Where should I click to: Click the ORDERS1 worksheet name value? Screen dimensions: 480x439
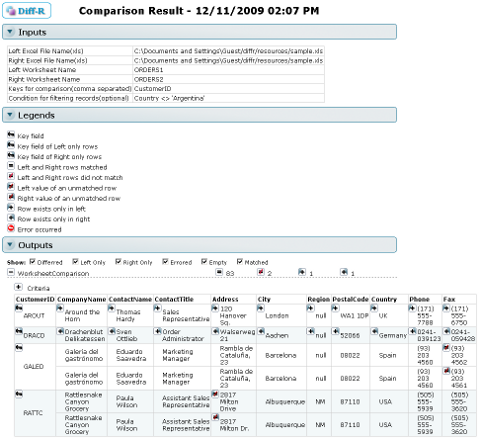pyautogui.click(x=148, y=70)
